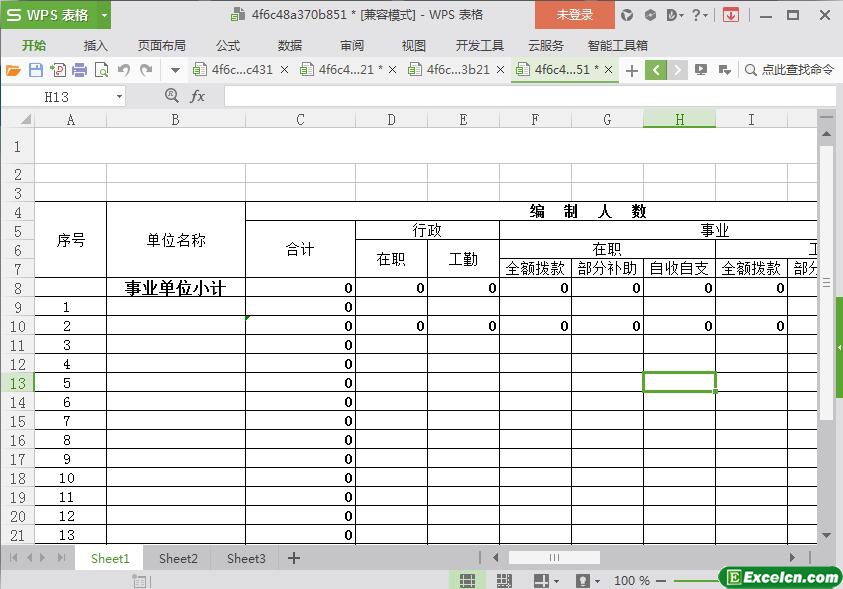Click the Name Box showing H13
The width and height of the screenshot is (843, 589).
click(x=58, y=97)
